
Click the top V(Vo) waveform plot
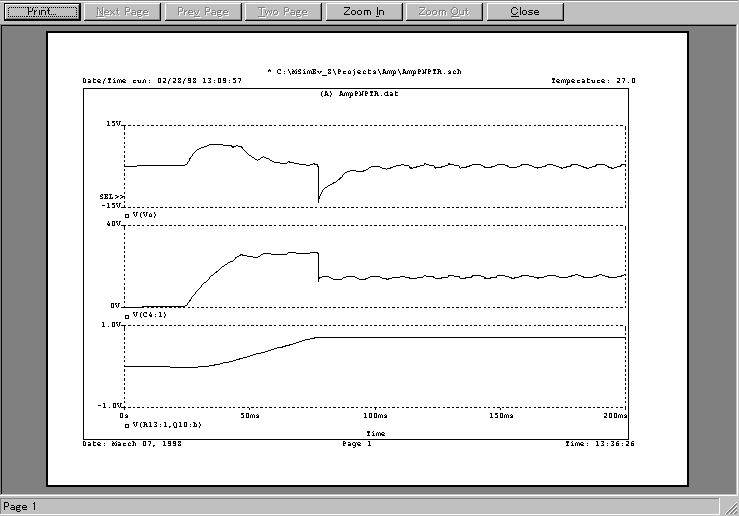(375, 165)
